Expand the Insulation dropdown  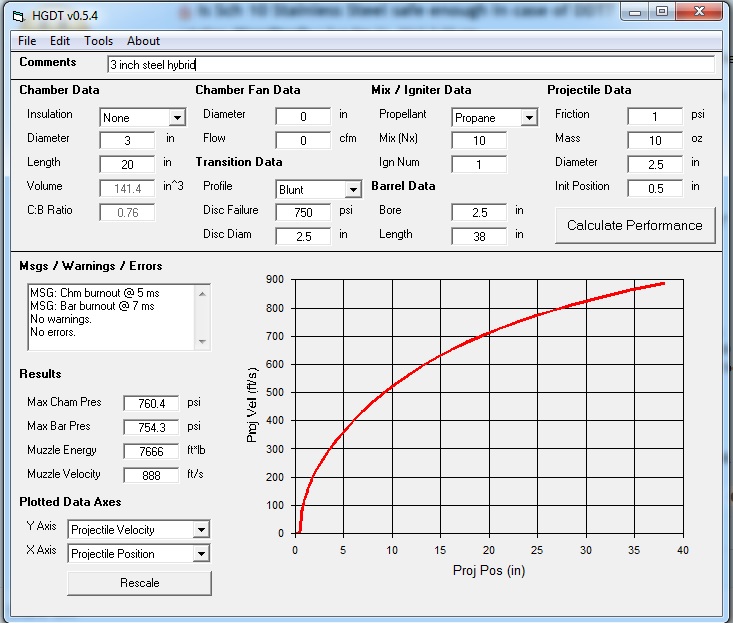[x=176, y=118]
